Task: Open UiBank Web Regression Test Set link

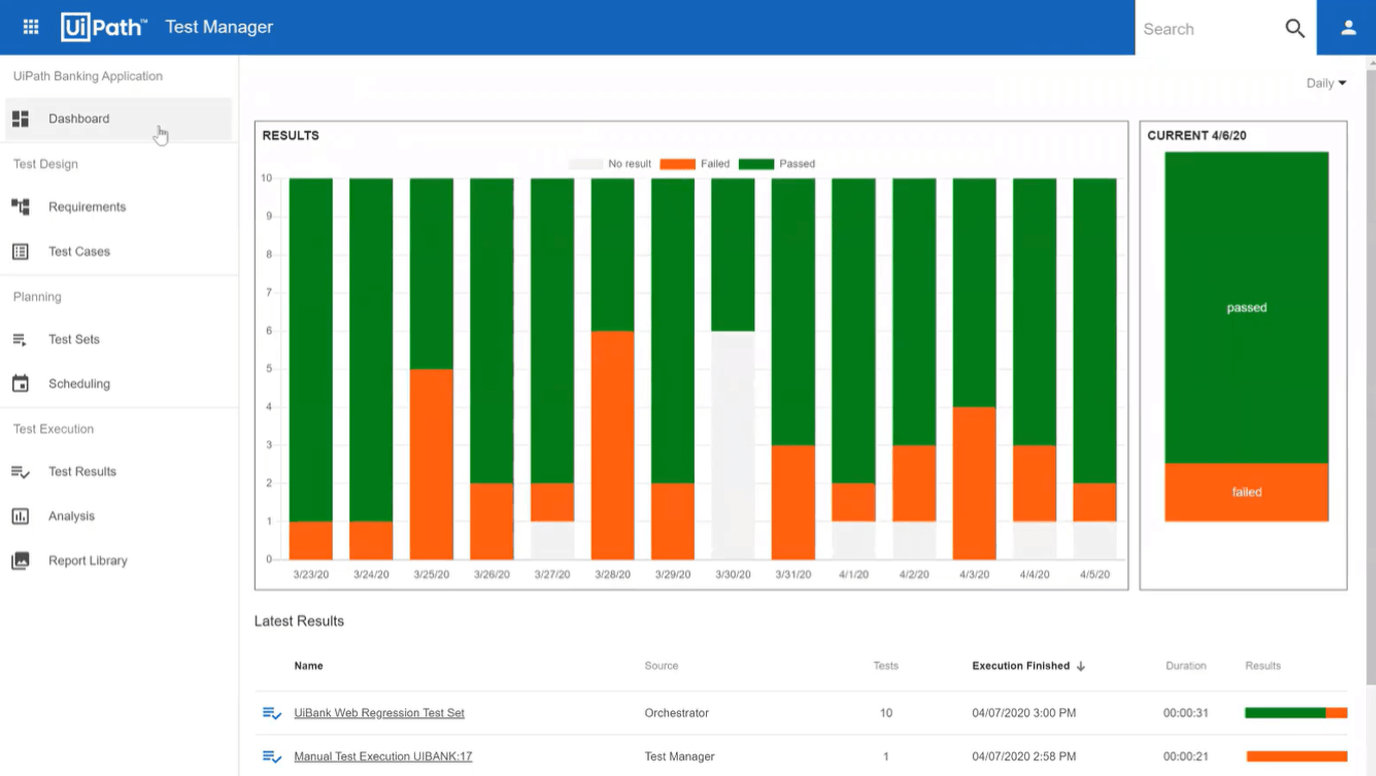Action: [x=379, y=713]
